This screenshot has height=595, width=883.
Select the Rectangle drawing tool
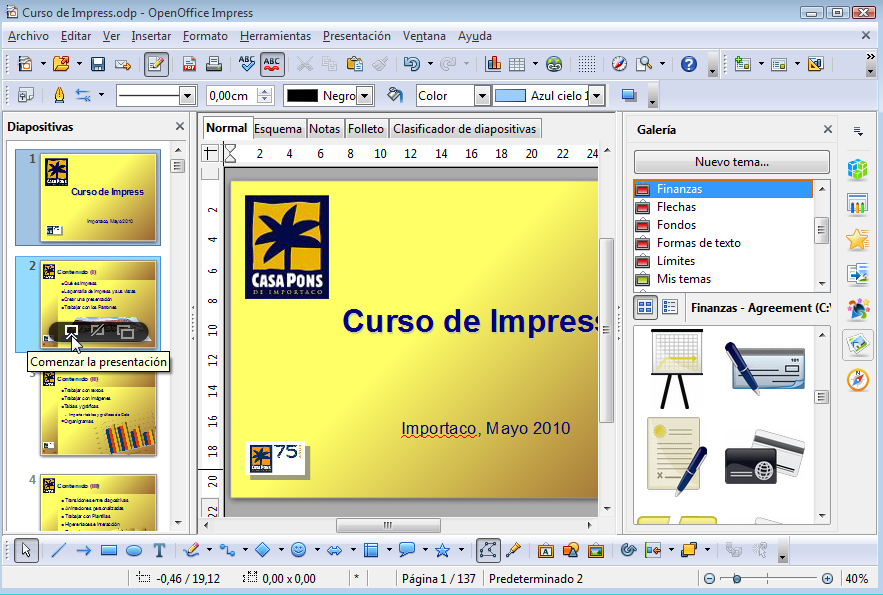pos(109,549)
